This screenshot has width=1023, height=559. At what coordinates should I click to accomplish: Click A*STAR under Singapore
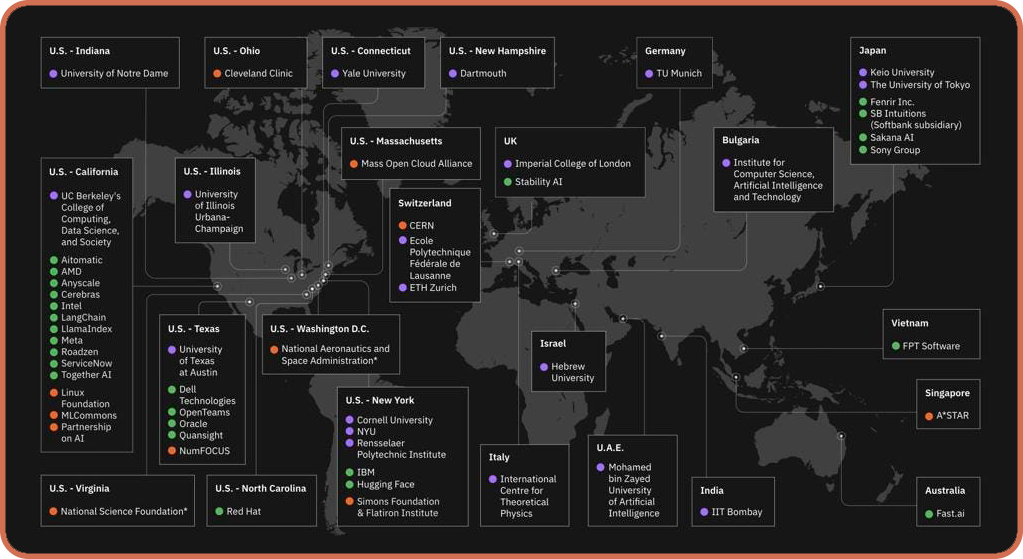click(953, 416)
